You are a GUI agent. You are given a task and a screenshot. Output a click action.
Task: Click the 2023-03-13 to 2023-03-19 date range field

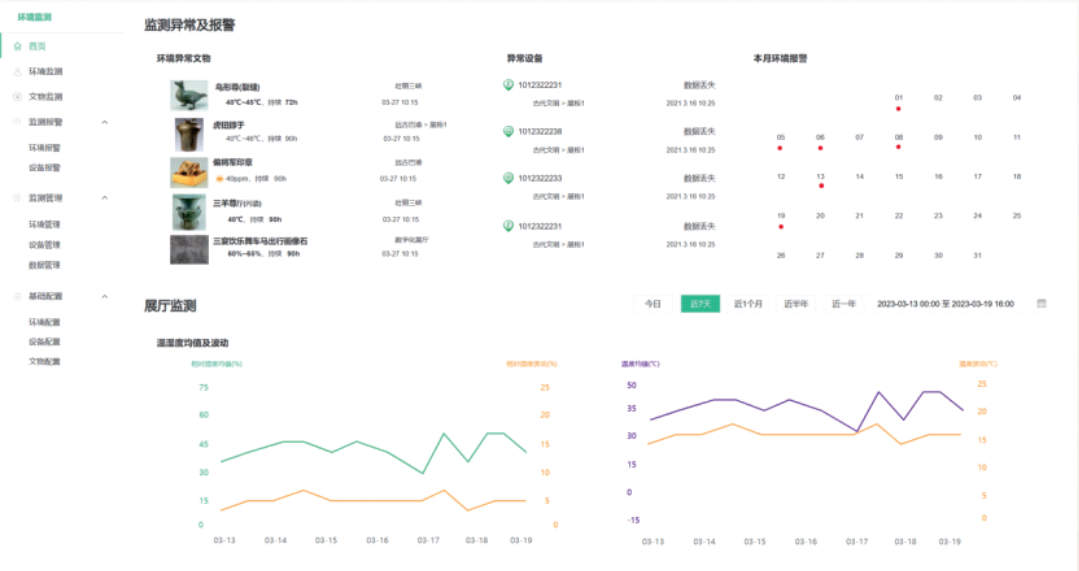coord(946,304)
